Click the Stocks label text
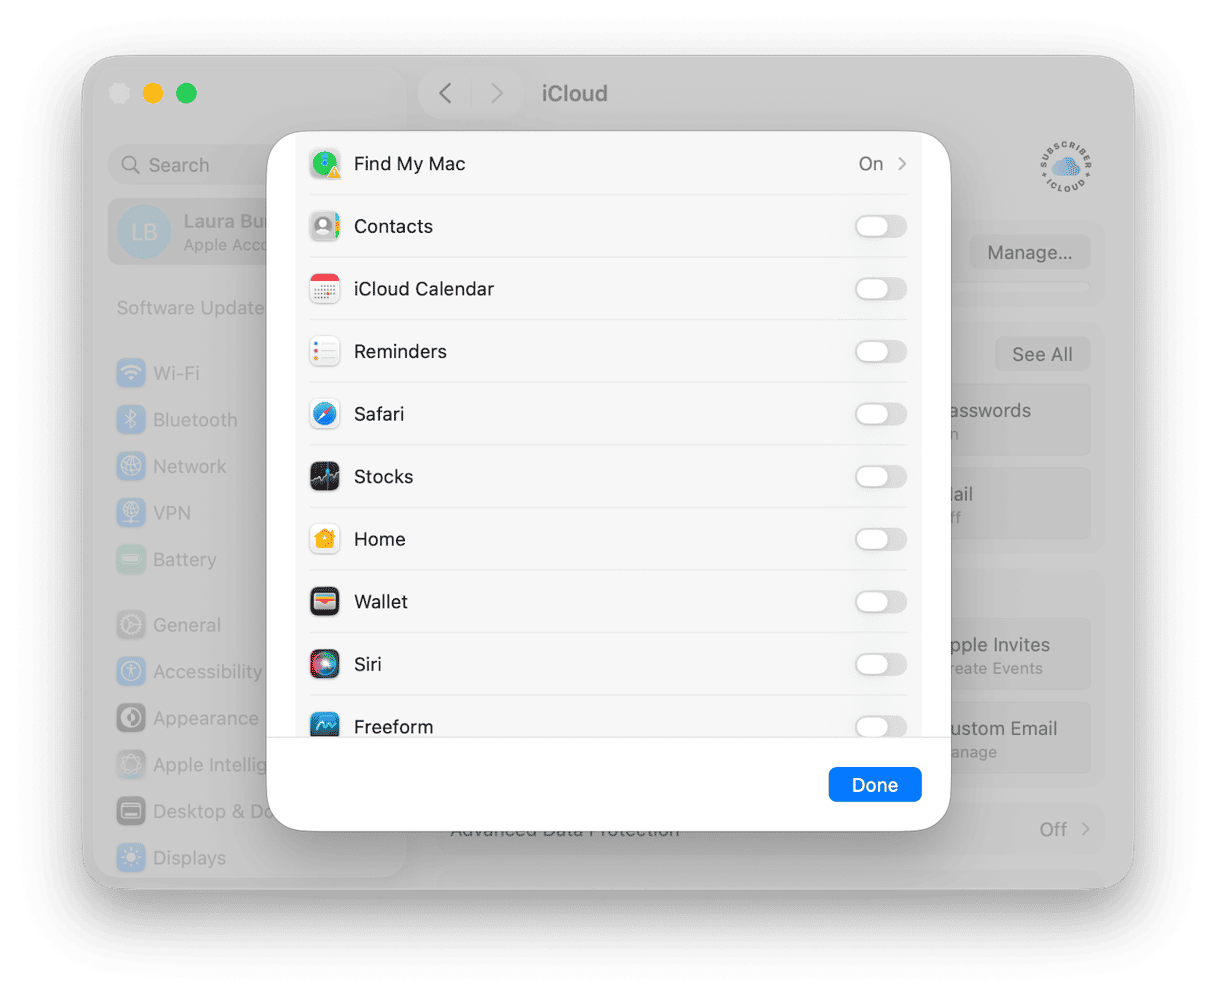Viewport: 1216px width, 997px height. tap(384, 476)
